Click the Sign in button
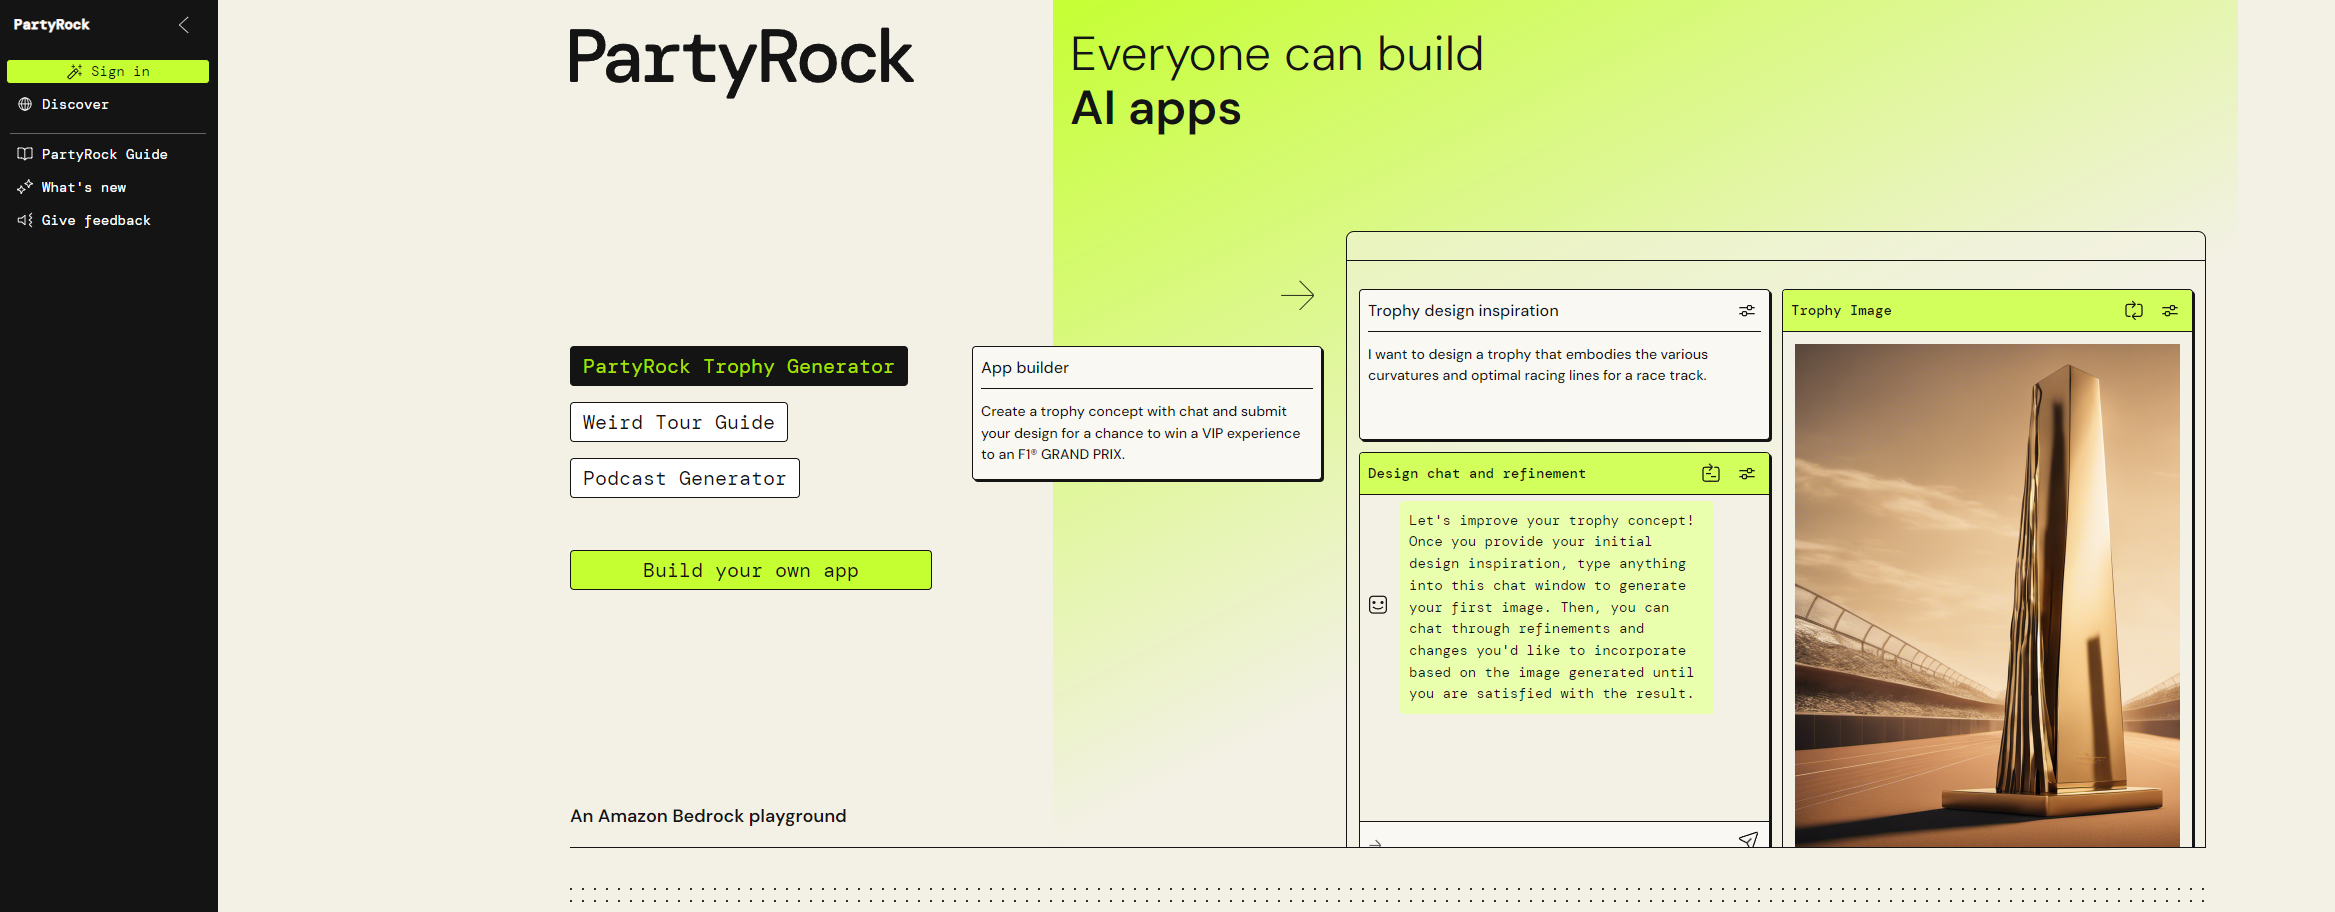The height and width of the screenshot is (912, 2335). (x=108, y=71)
